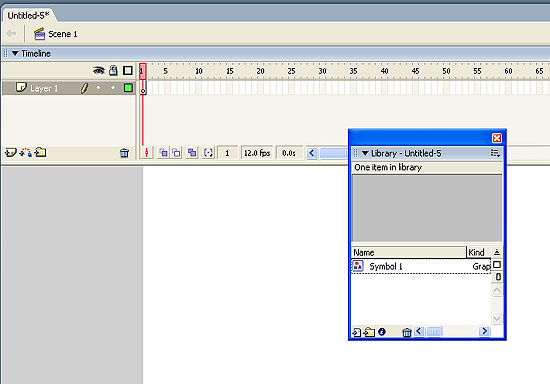Click the back arrow beside Scene 1
Viewport: 550px width, 384px height.
11,34
